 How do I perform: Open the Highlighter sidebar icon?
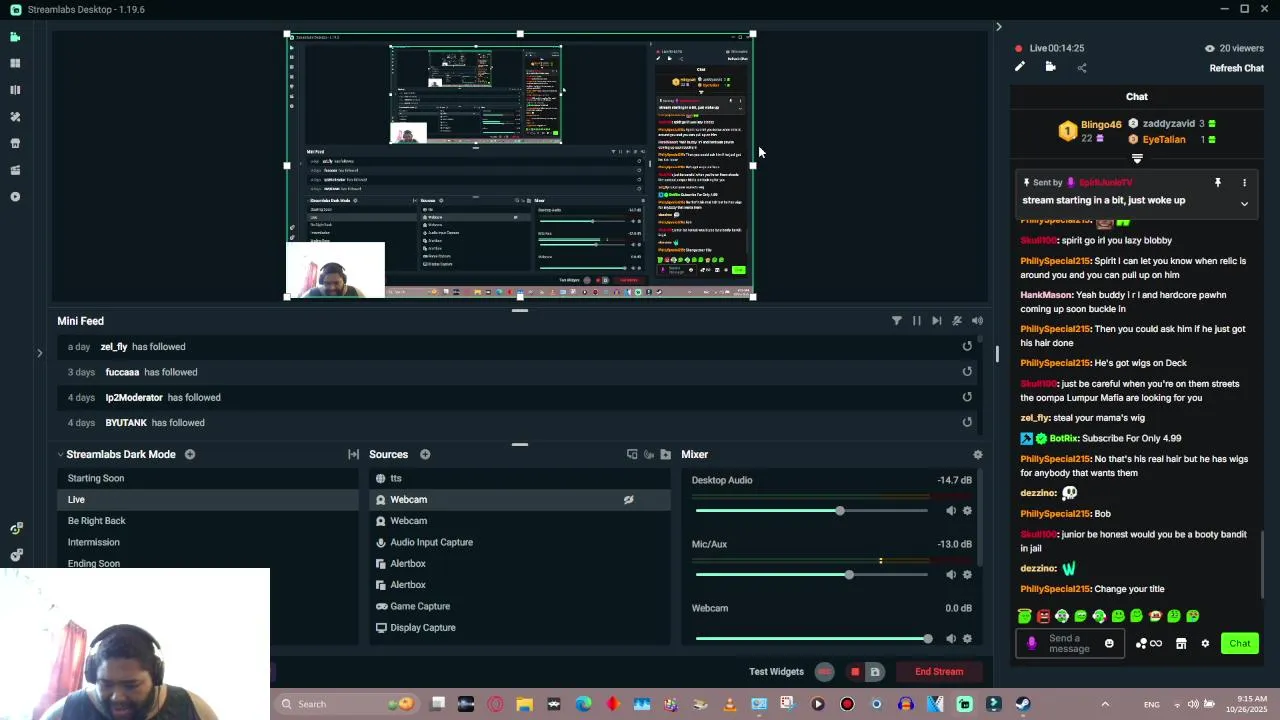pyautogui.click(x=15, y=170)
